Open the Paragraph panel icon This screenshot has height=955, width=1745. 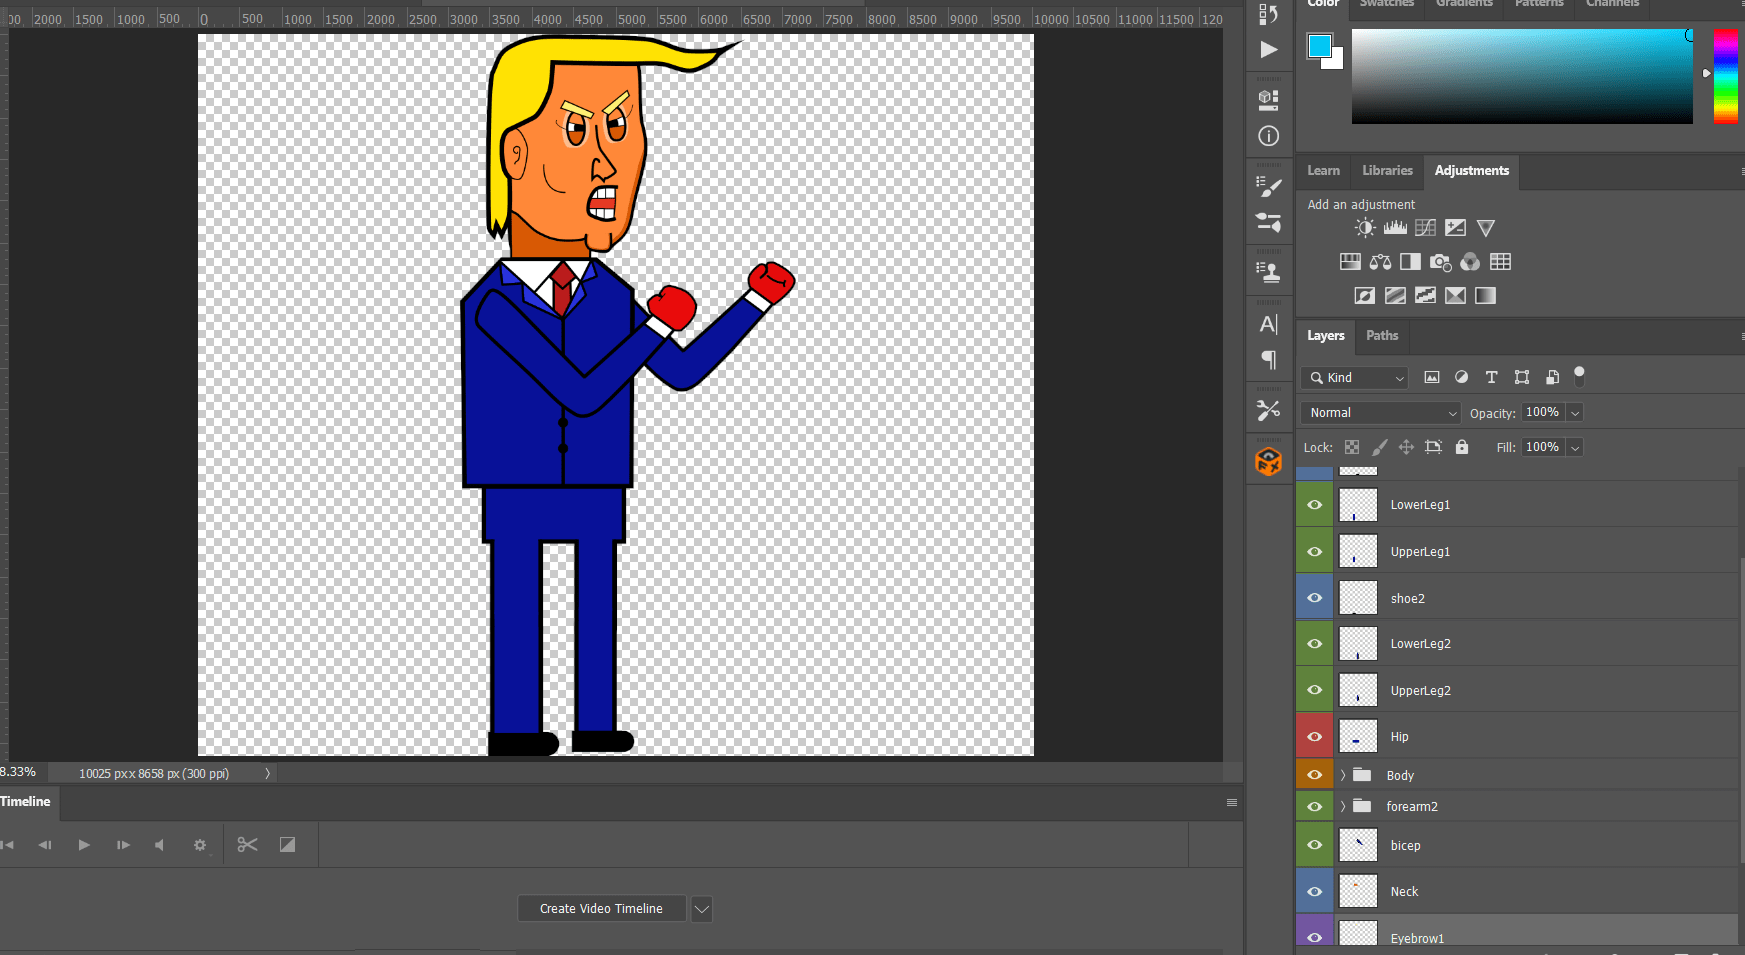pos(1268,360)
